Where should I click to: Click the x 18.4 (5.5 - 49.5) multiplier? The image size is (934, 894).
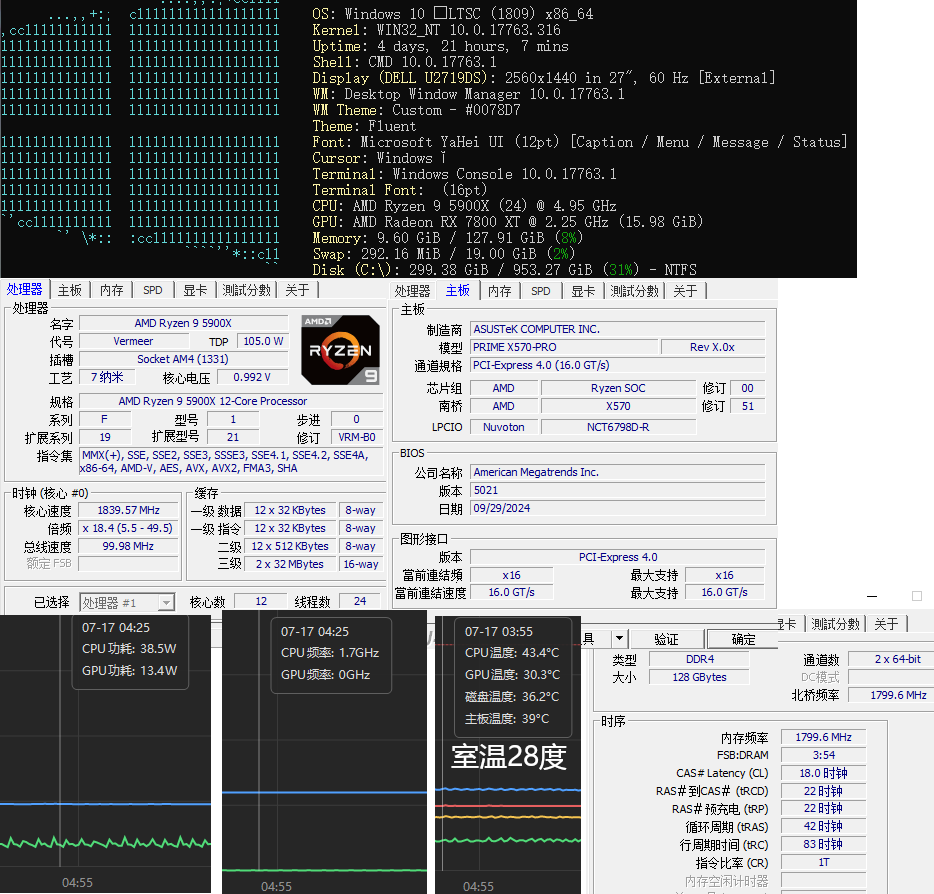point(128,528)
